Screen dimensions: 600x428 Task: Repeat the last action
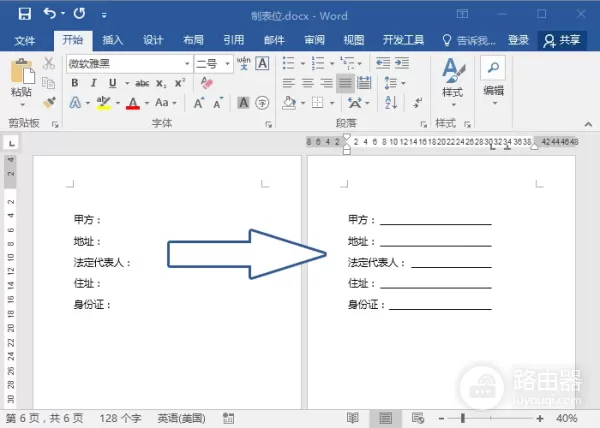(x=80, y=14)
